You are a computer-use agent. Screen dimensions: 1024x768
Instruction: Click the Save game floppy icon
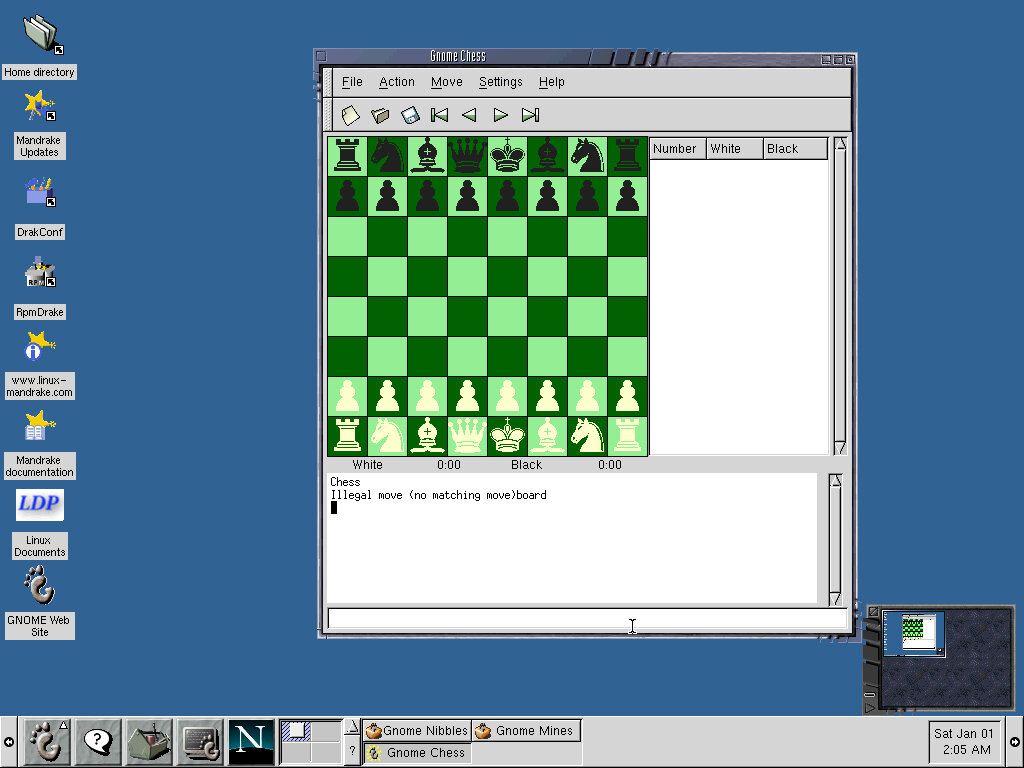click(410, 115)
